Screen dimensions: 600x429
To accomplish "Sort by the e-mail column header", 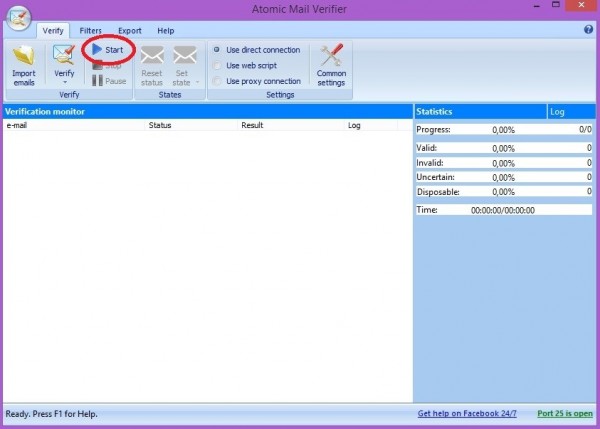I will tap(74, 125).
